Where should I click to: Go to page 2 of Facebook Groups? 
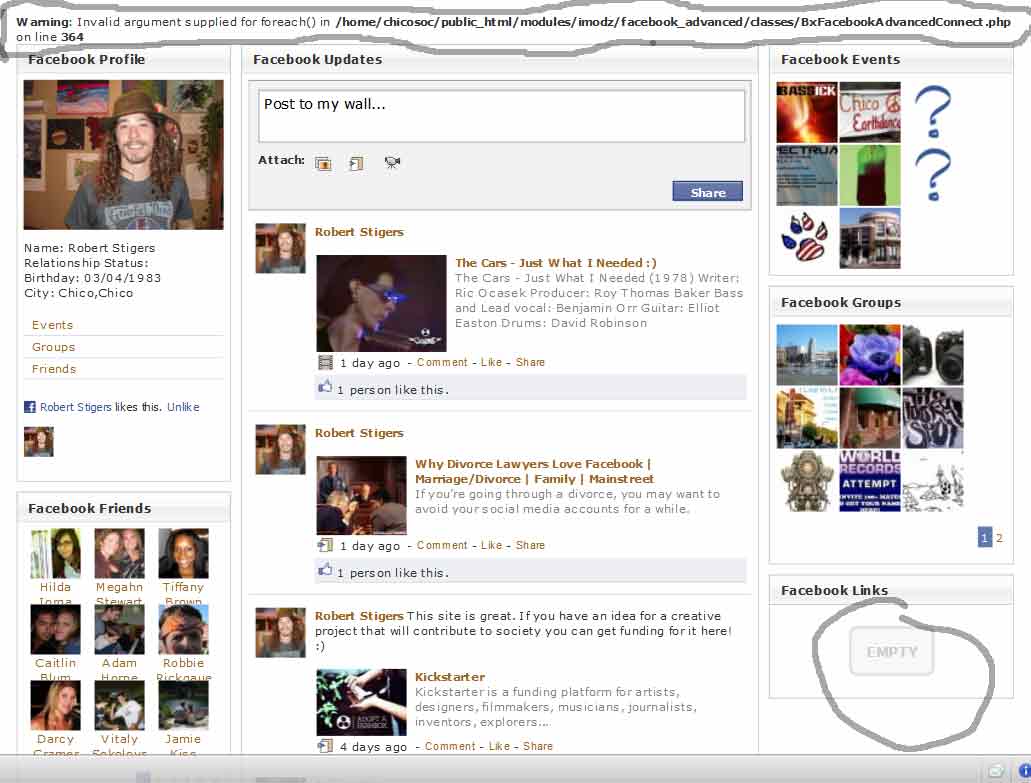coord(999,538)
